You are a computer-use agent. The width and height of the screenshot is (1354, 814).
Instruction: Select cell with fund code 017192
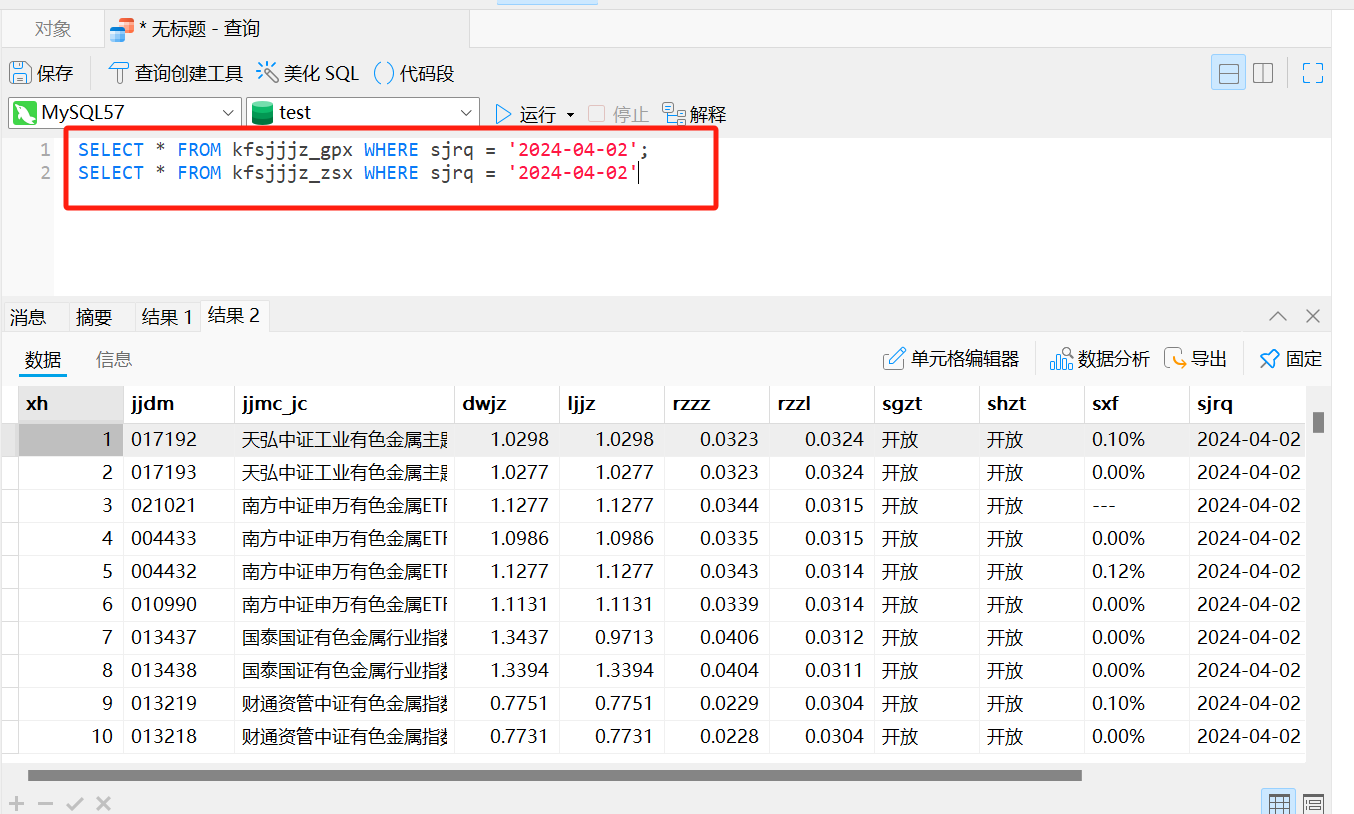(x=179, y=439)
